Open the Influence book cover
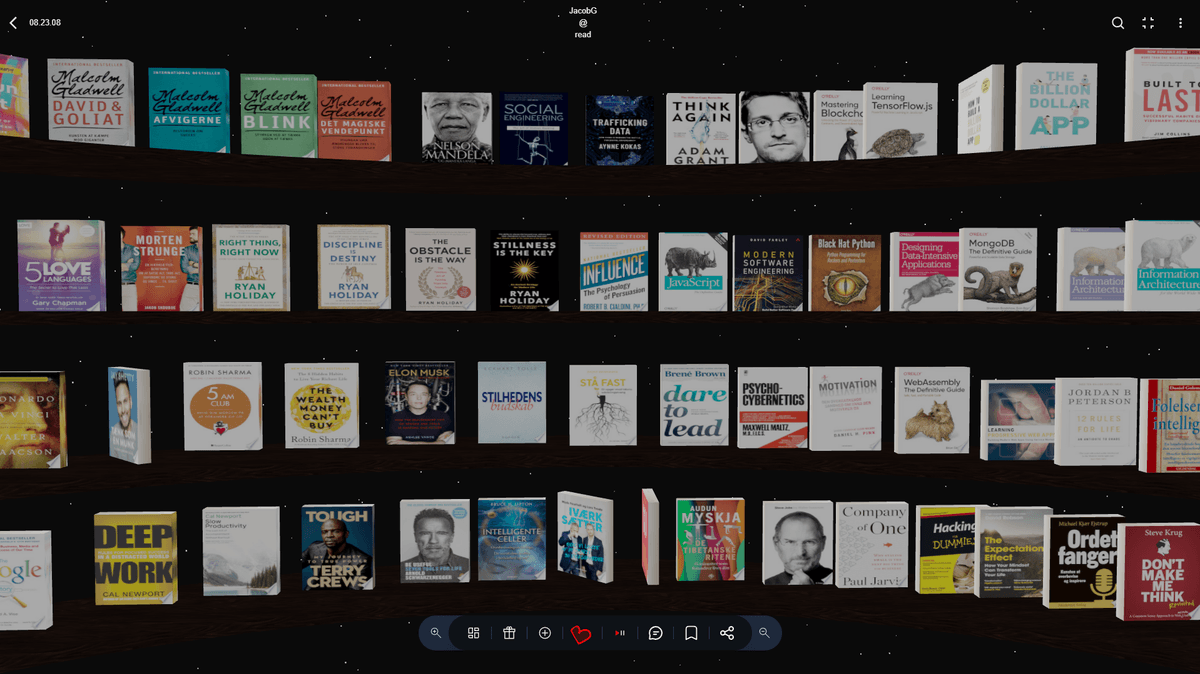Viewport: 1200px width, 674px height. (614, 272)
